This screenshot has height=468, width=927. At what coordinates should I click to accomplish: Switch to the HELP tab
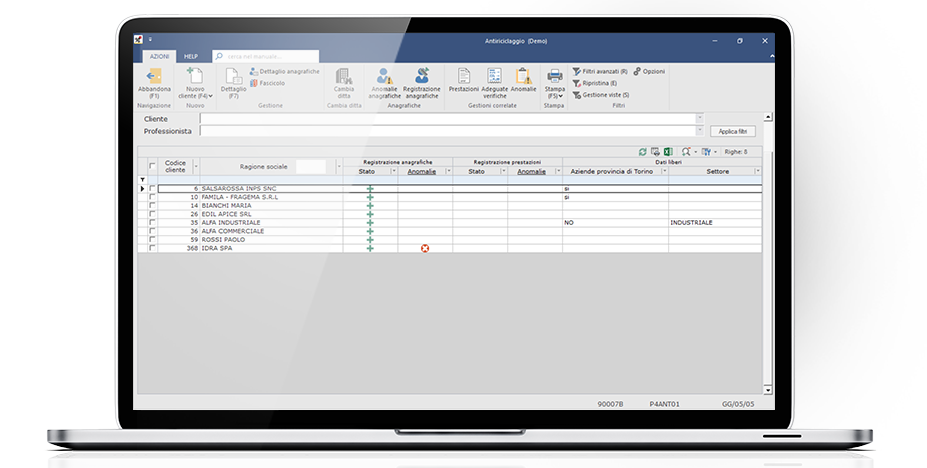point(191,56)
